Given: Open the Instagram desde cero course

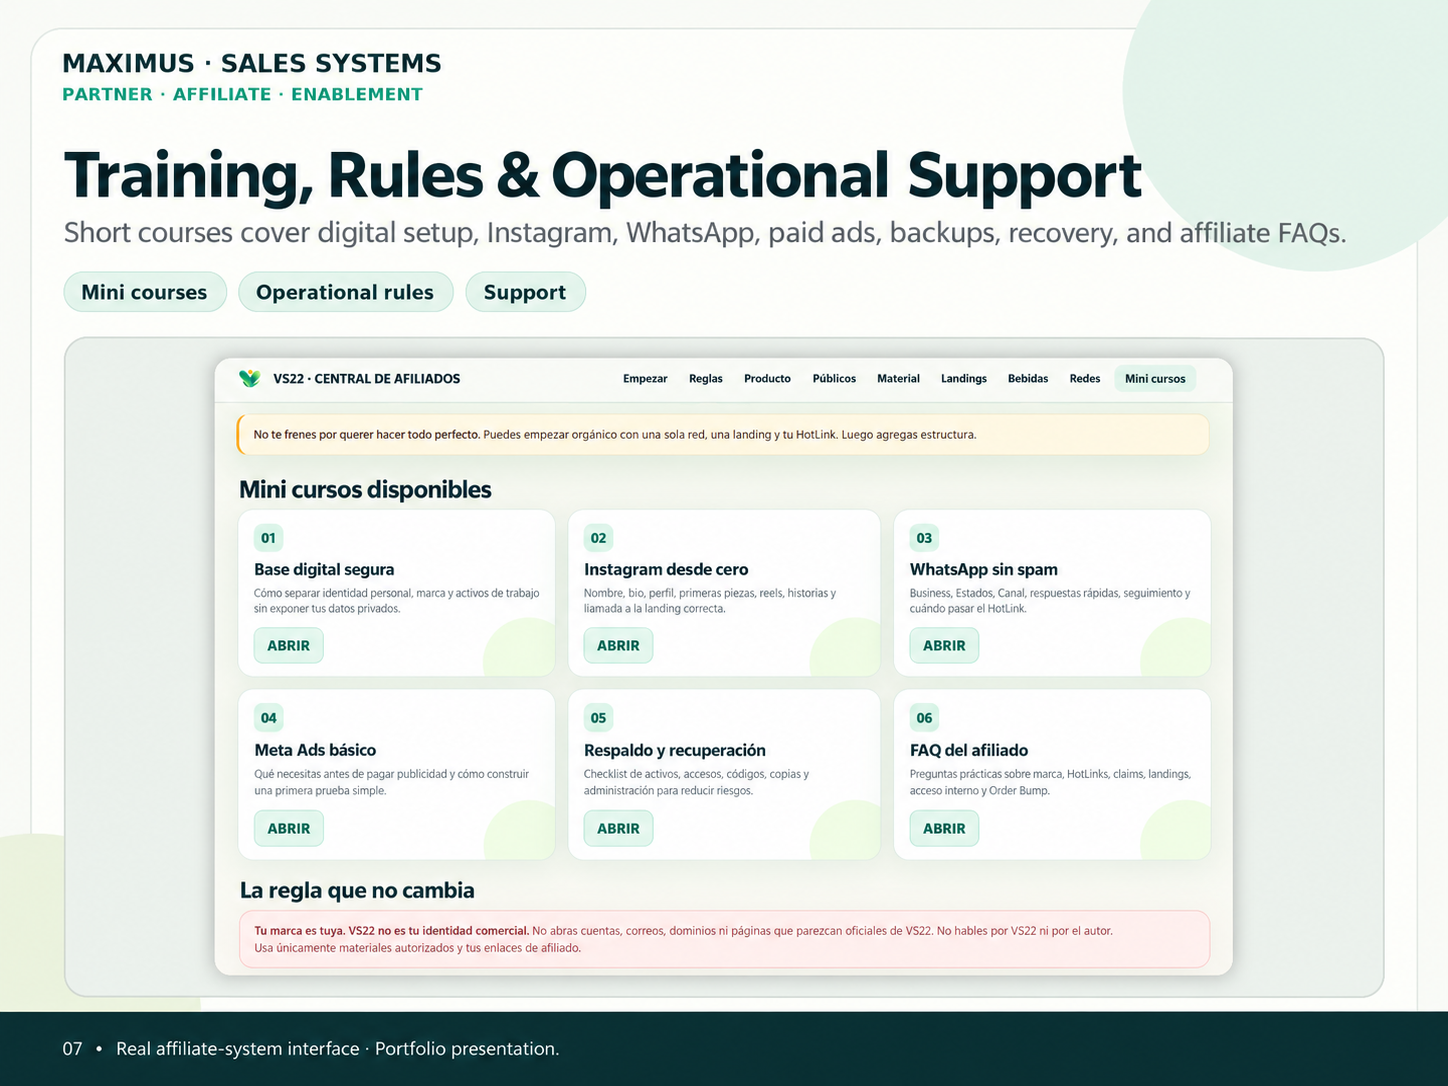Looking at the screenshot, I should 618,646.
